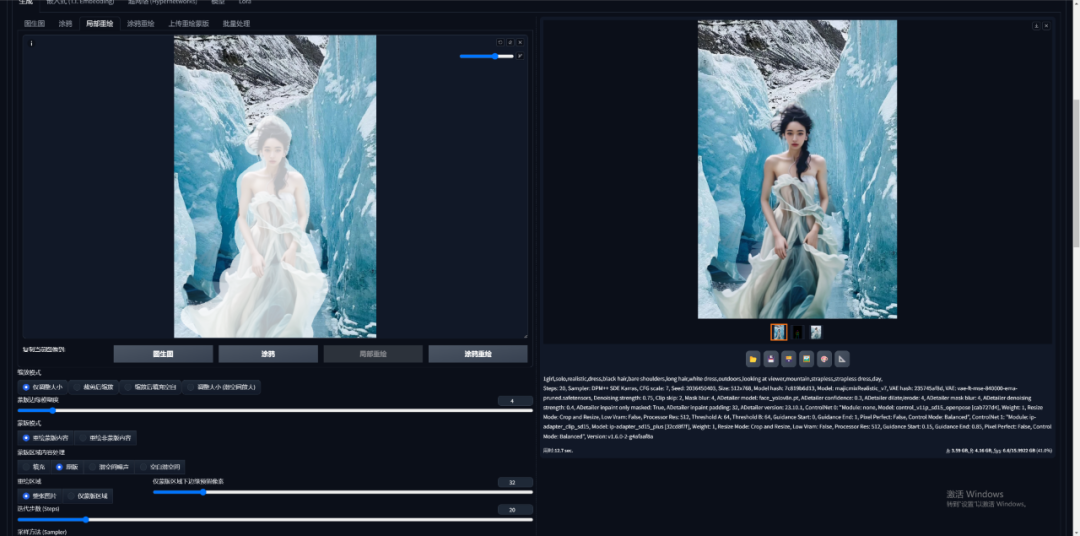The width and height of the screenshot is (1080, 536).
Task: Select latent upscale resize mode option
Action: pos(221,387)
